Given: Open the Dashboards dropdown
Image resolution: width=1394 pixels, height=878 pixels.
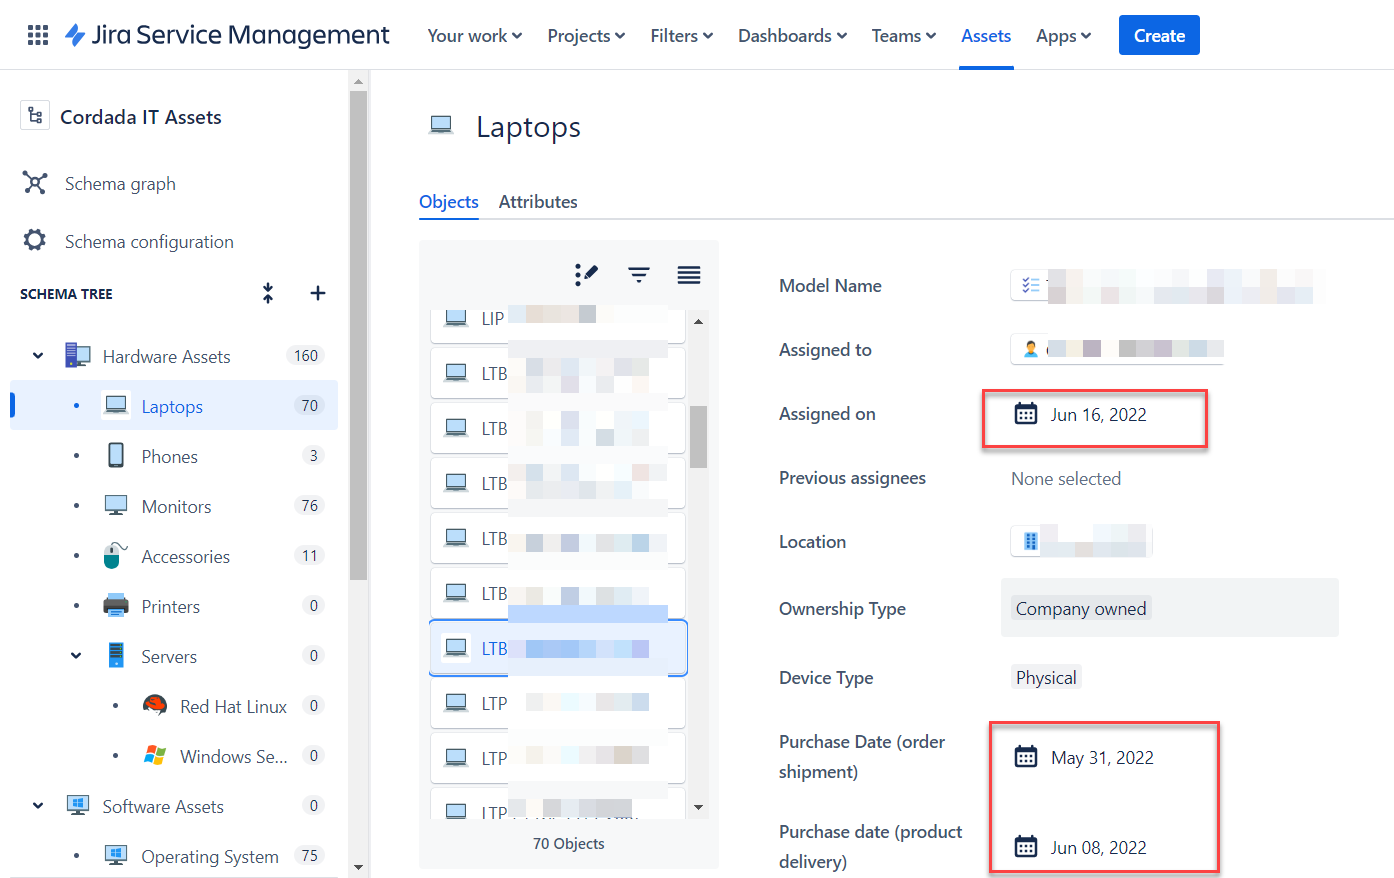Looking at the screenshot, I should (x=791, y=35).
